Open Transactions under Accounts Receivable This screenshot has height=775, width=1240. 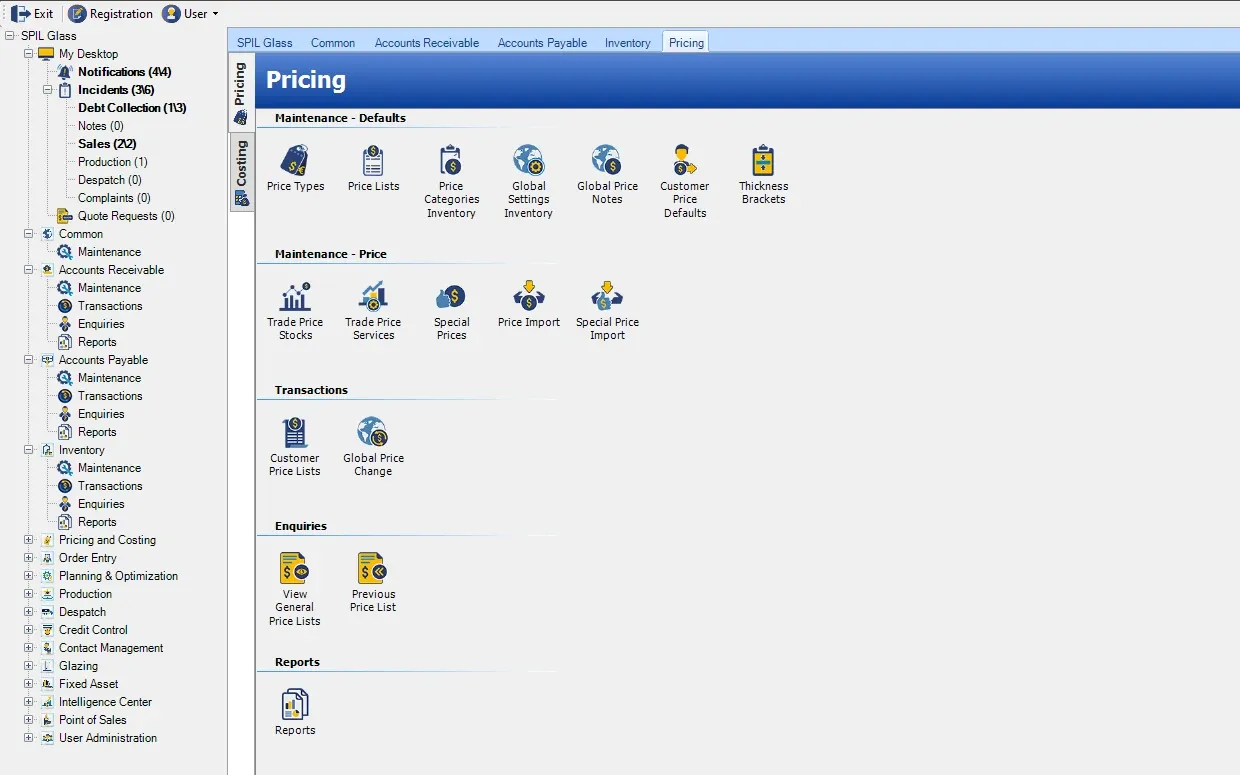pos(110,306)
